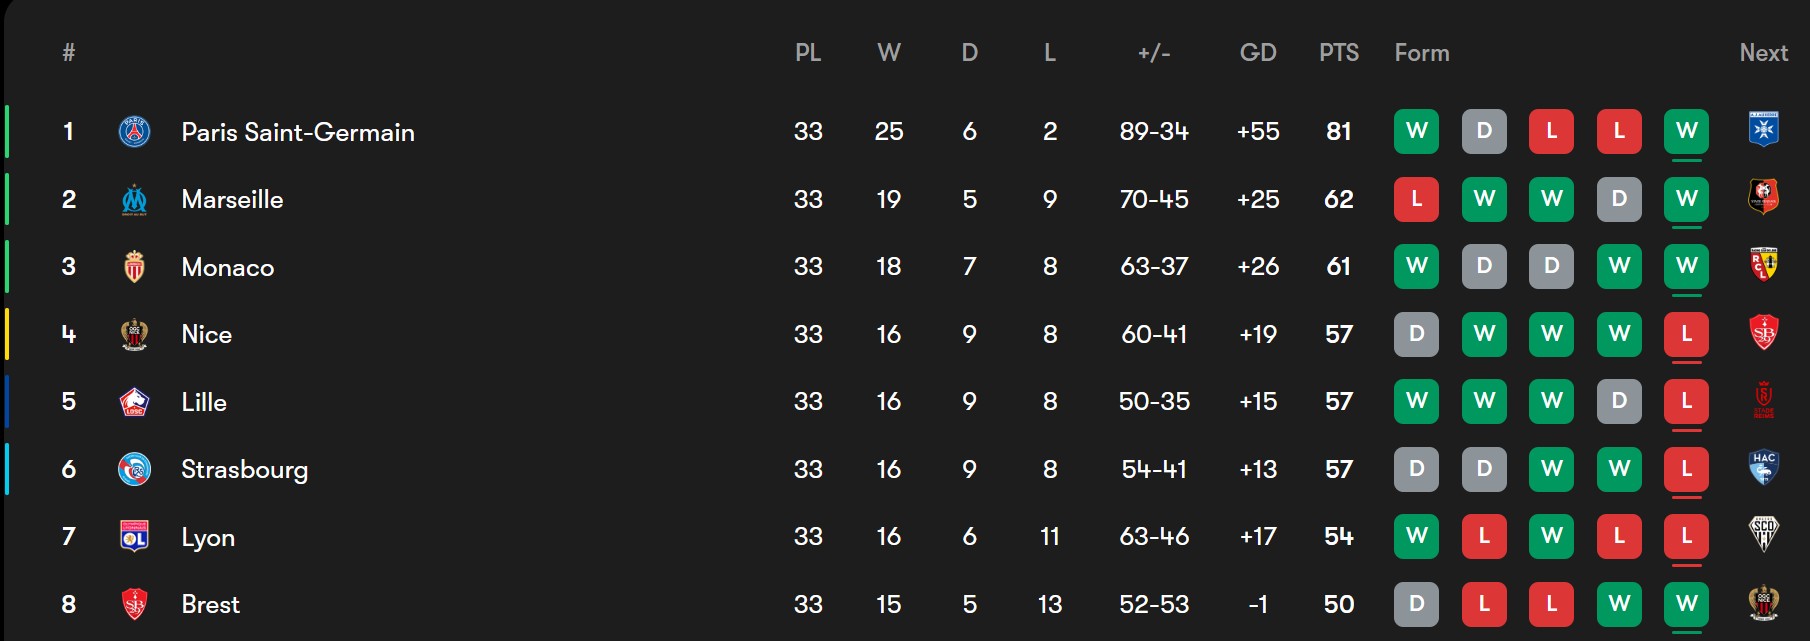This screenshot has width=1810, height=641.
Task: Open the Brest team name link
Action: [x=210, y=604]
